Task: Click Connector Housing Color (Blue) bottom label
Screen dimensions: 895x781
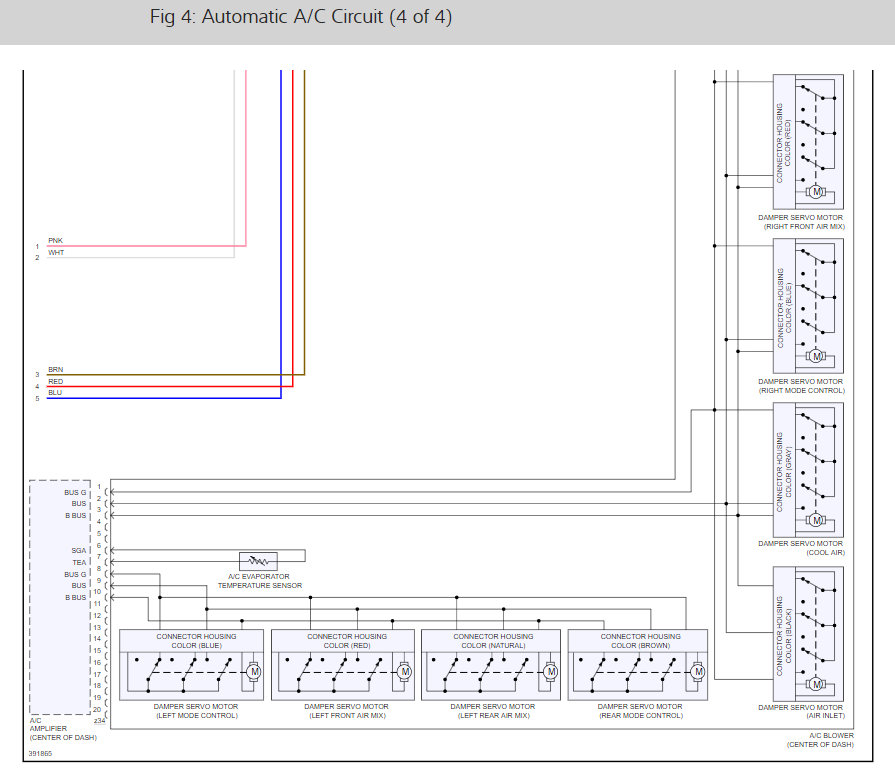Action: point(196,641)
